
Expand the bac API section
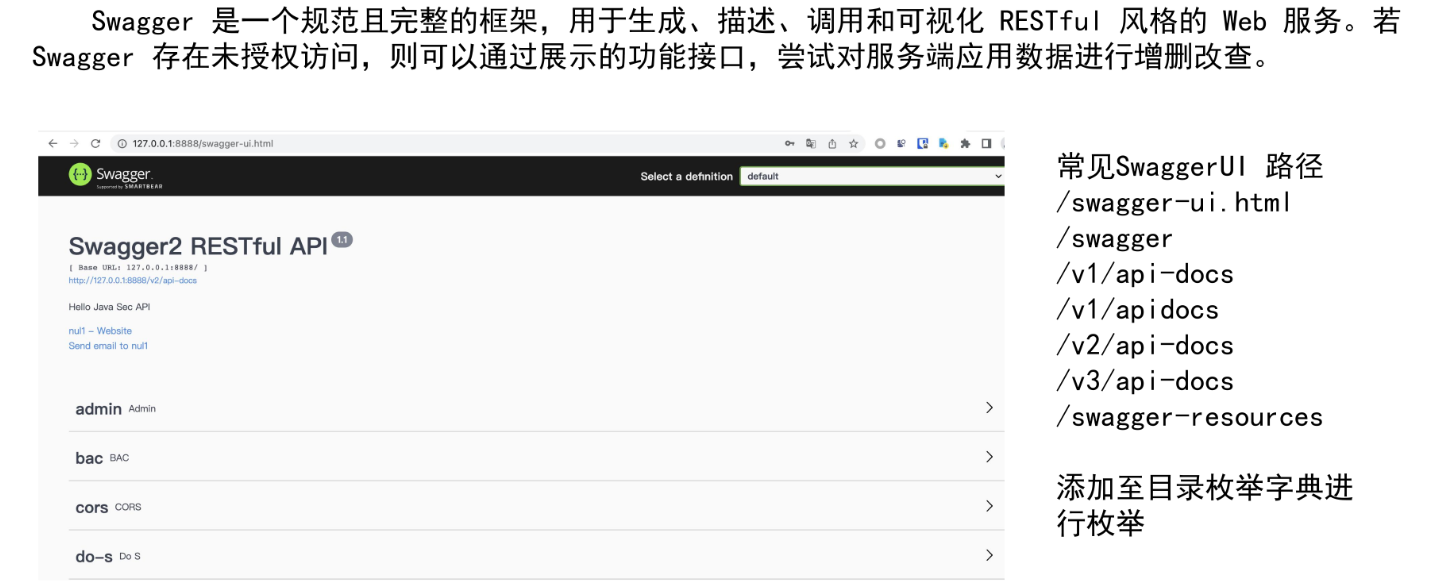coord(989,457)
